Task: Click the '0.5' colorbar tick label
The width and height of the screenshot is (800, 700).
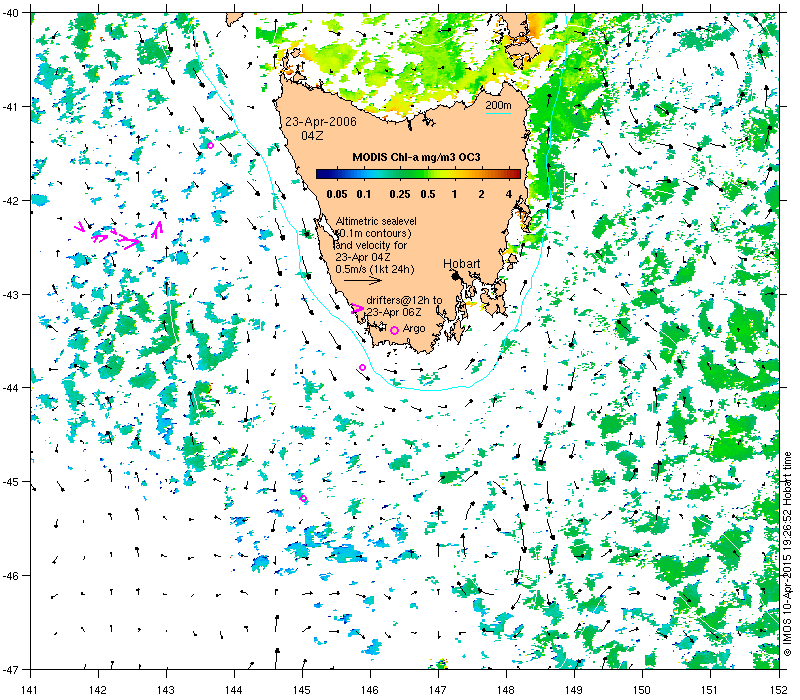Action: click(428, 194)
